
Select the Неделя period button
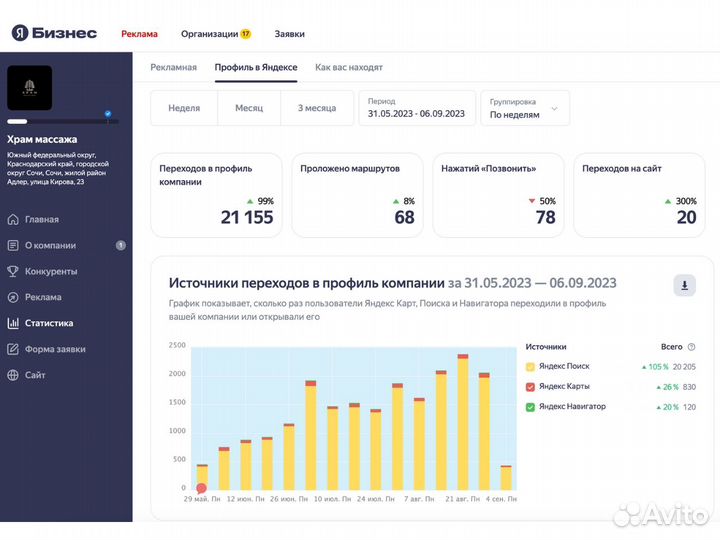184,108
